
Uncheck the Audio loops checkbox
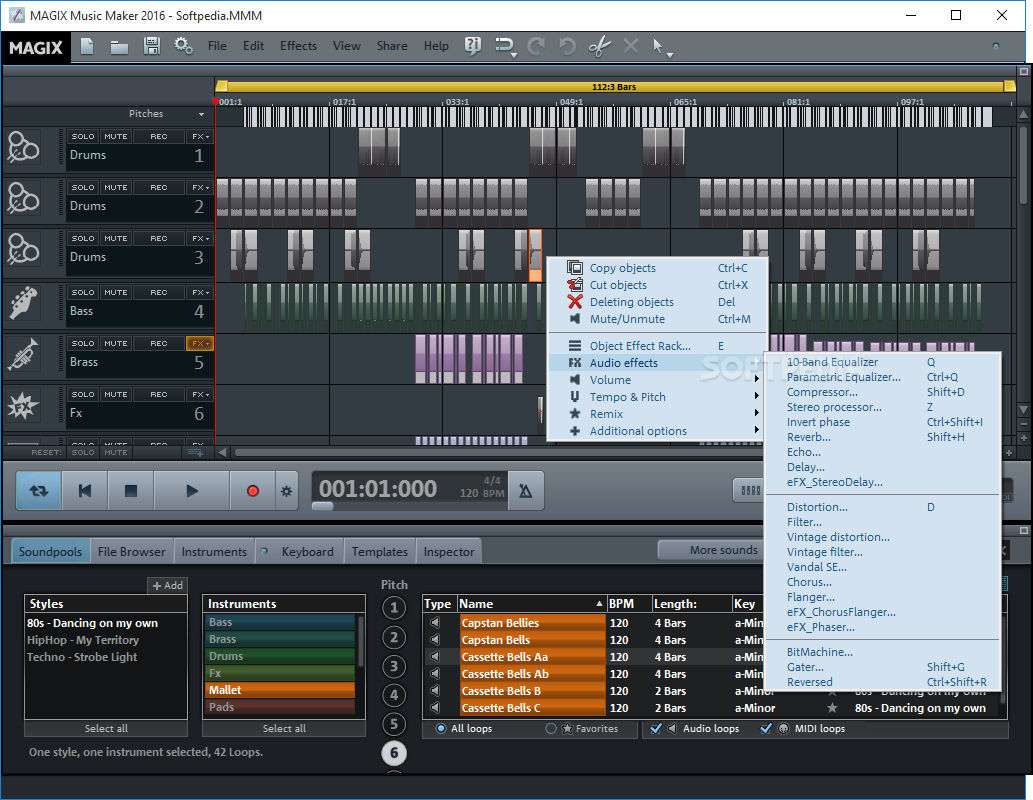tap(656, 728)
